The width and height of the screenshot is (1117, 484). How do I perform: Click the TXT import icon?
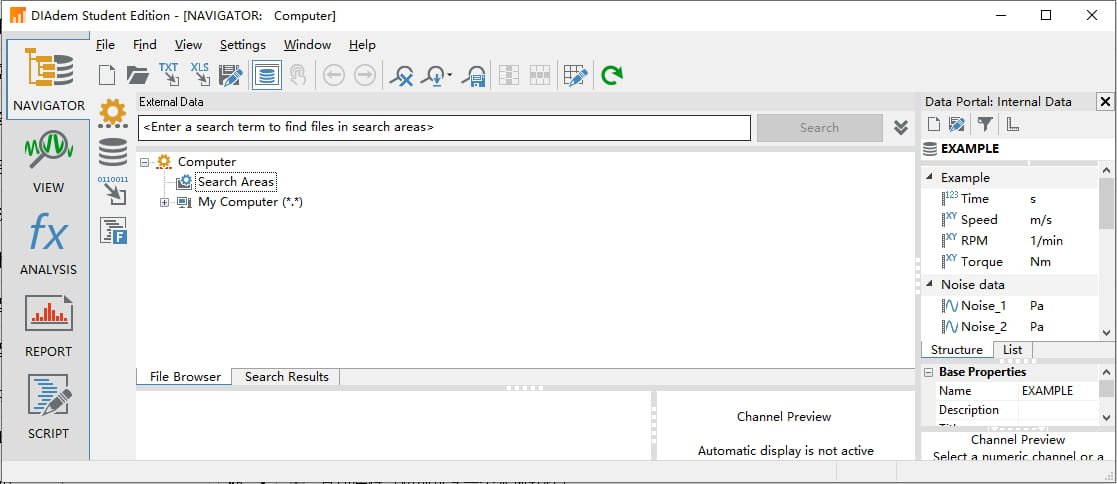tap(169, 75)
